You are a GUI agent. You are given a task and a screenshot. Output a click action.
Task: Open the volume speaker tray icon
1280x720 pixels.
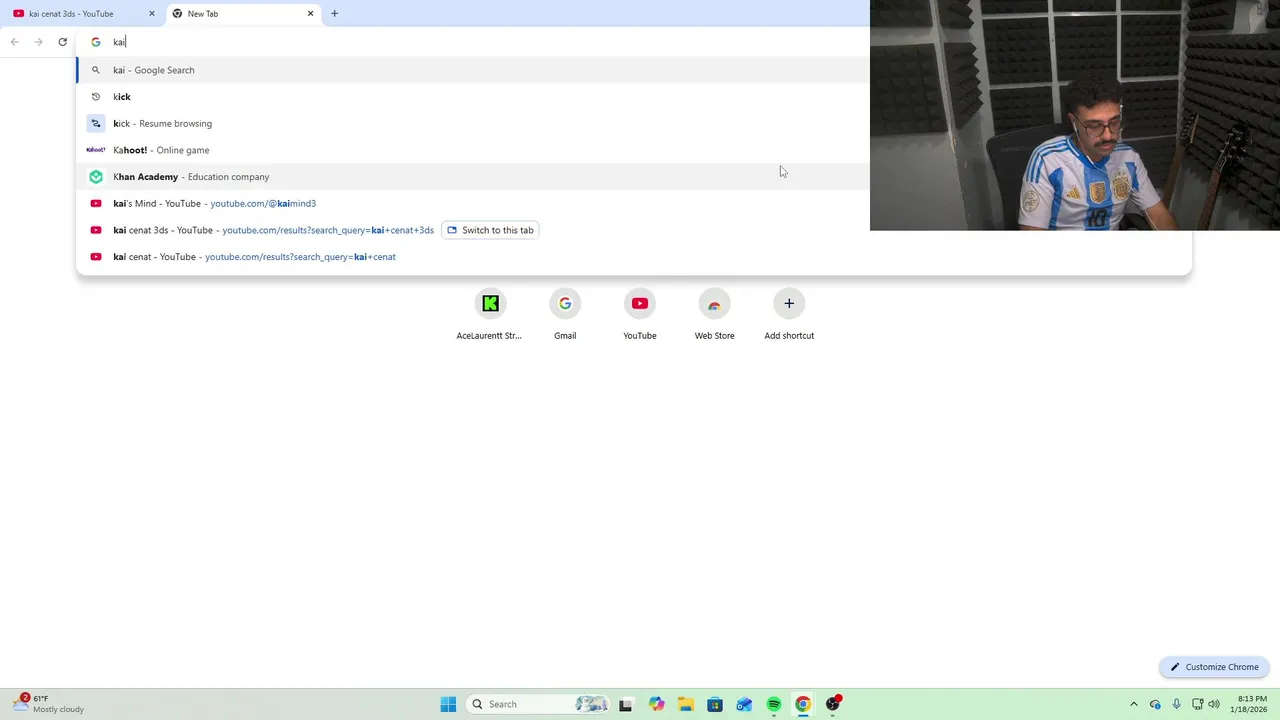1214,704
